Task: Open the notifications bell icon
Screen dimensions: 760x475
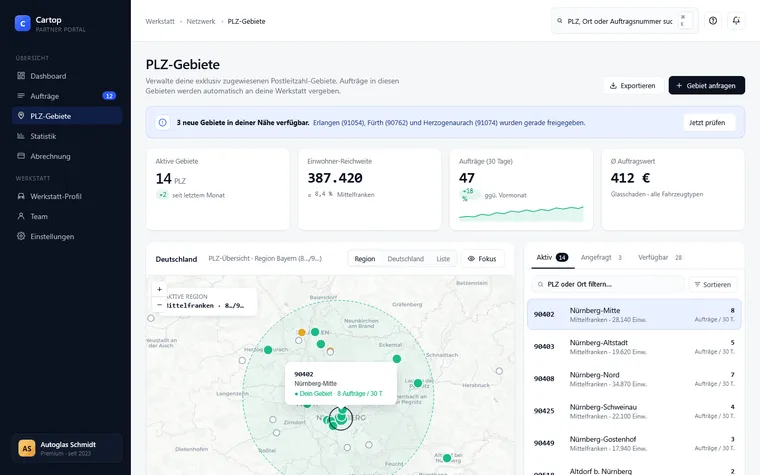Action: tap(736, 21)
